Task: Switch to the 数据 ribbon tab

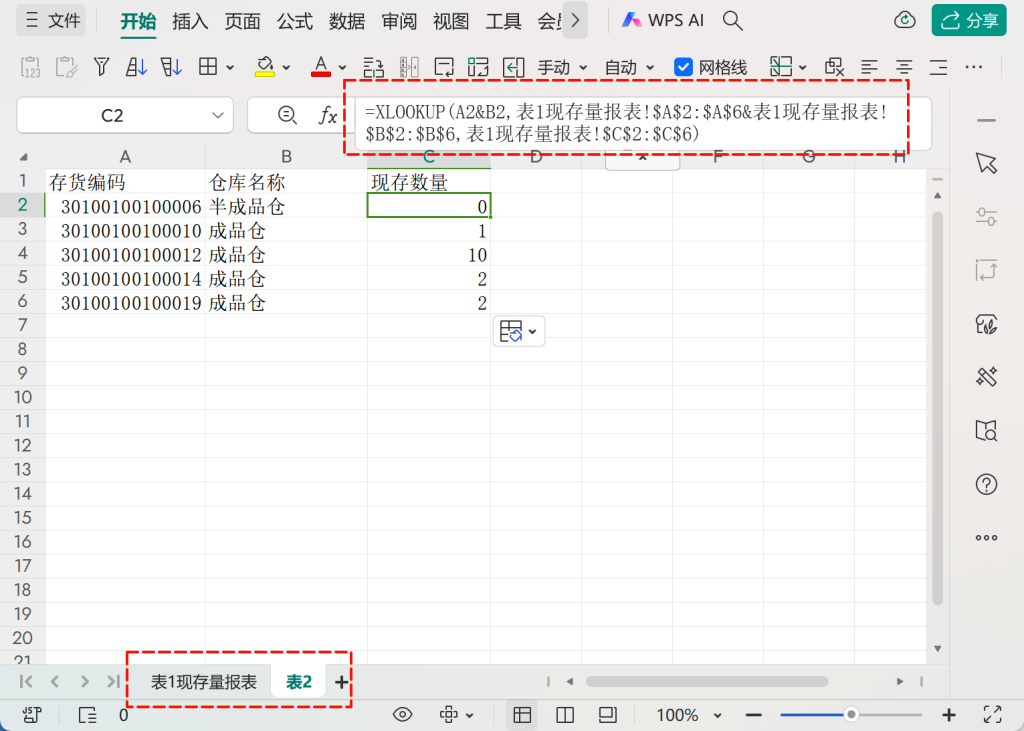Action: 347,22
